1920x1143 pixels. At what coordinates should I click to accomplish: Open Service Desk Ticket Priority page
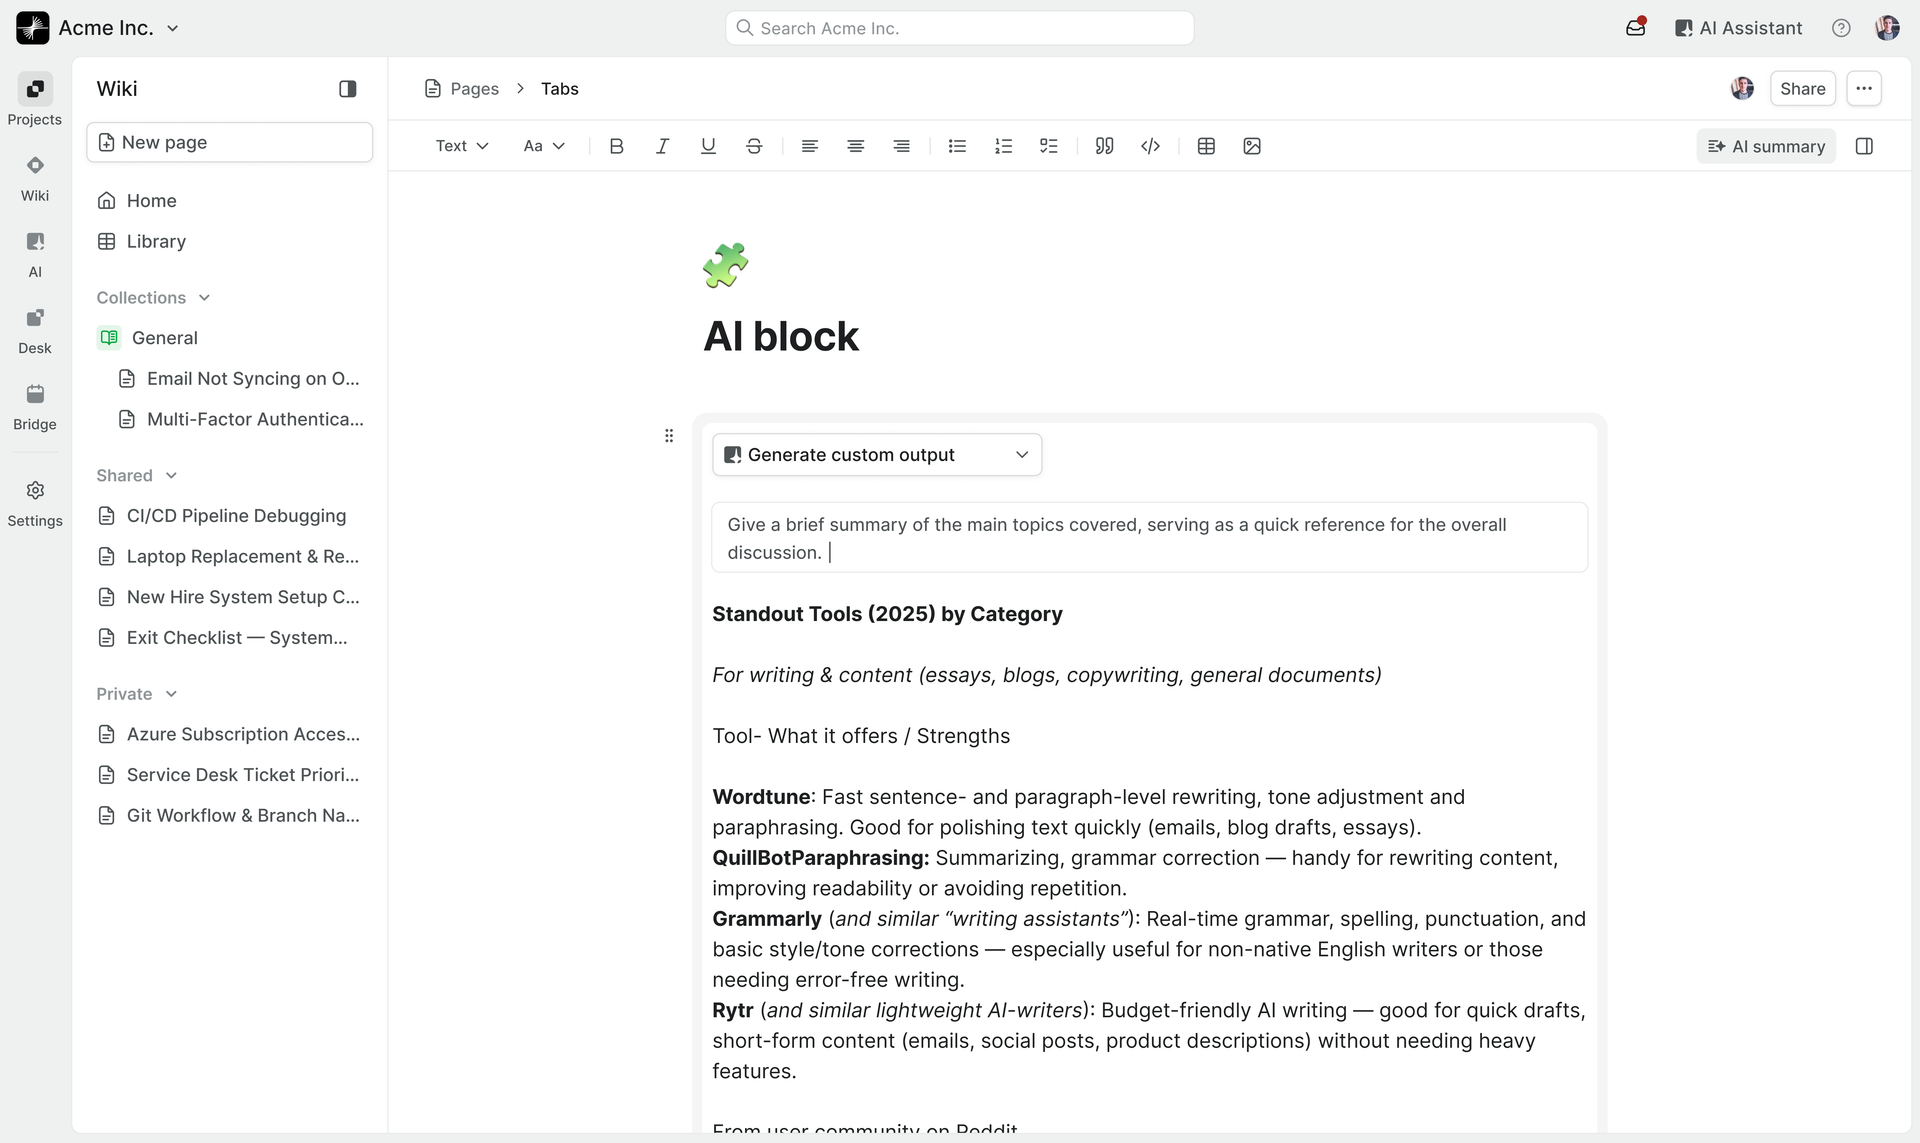pos(230,775)
